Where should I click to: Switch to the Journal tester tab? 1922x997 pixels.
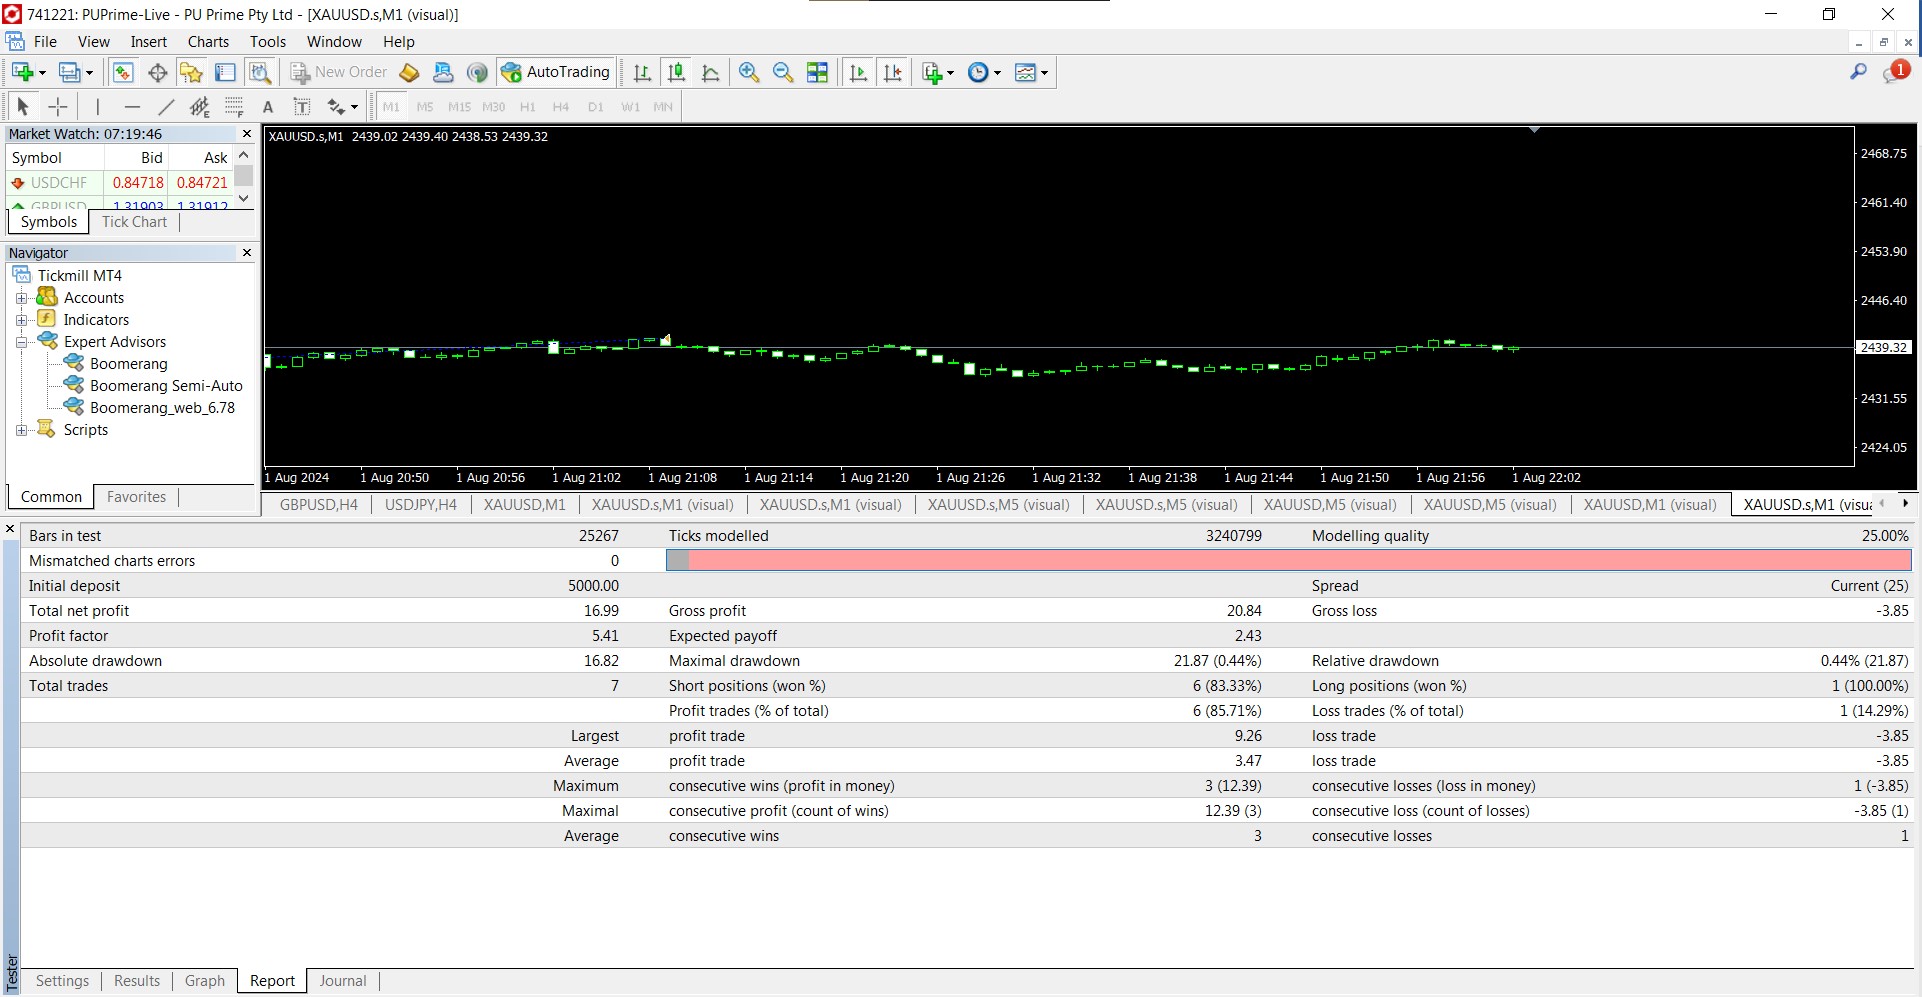click(343, 981)
